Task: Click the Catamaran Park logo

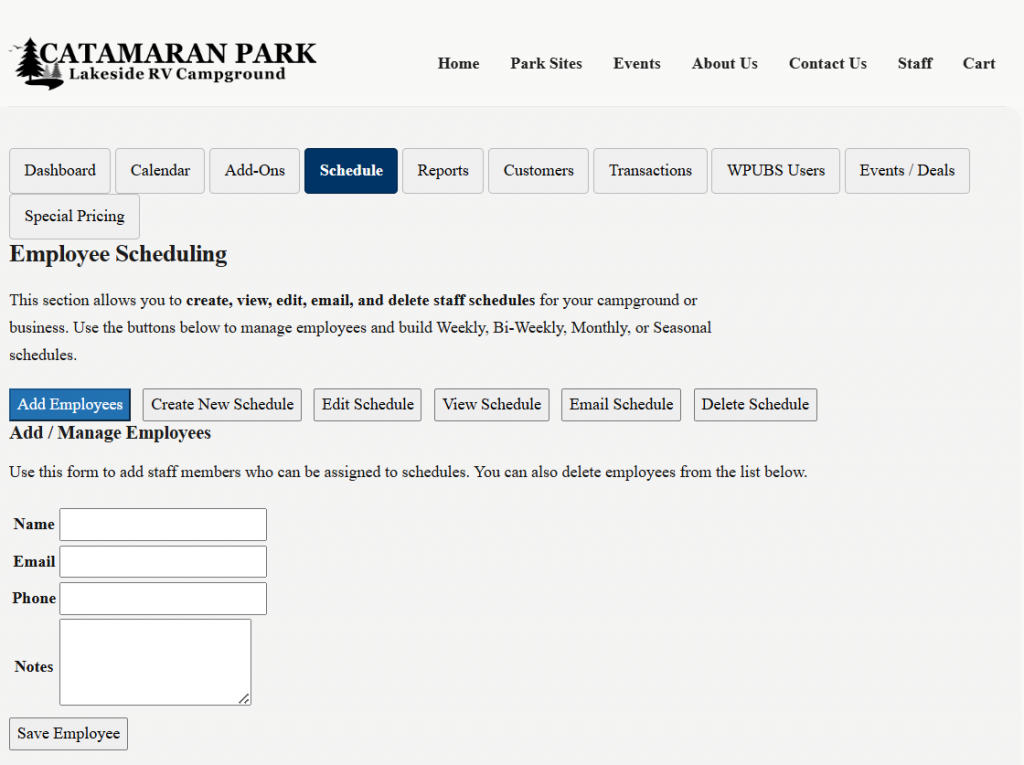Action: tap(163, 63)
